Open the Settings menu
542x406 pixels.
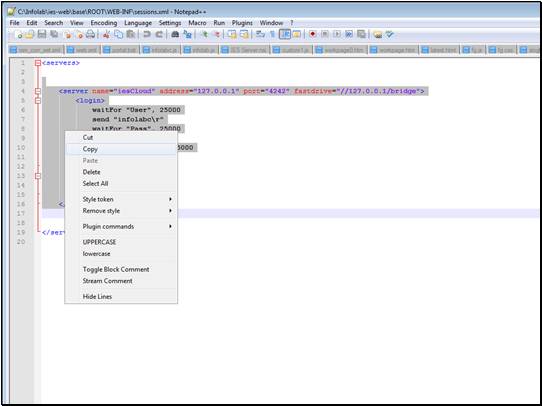click(x=170, y=23)
